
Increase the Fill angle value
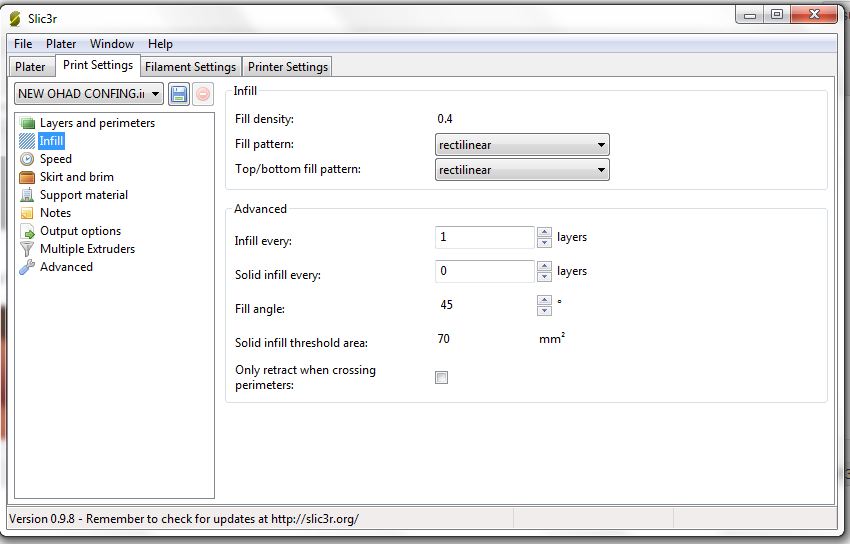[x=544, y=300]
